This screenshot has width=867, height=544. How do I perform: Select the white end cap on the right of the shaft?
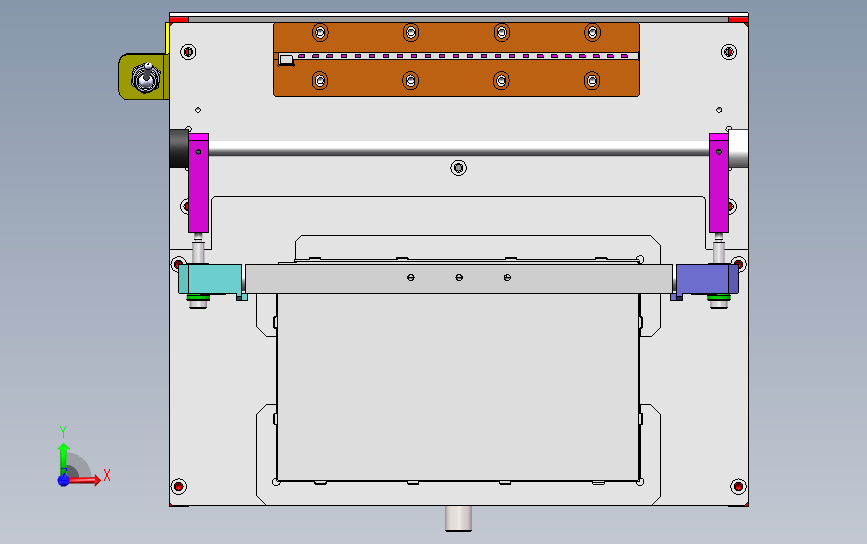[738, 148]
